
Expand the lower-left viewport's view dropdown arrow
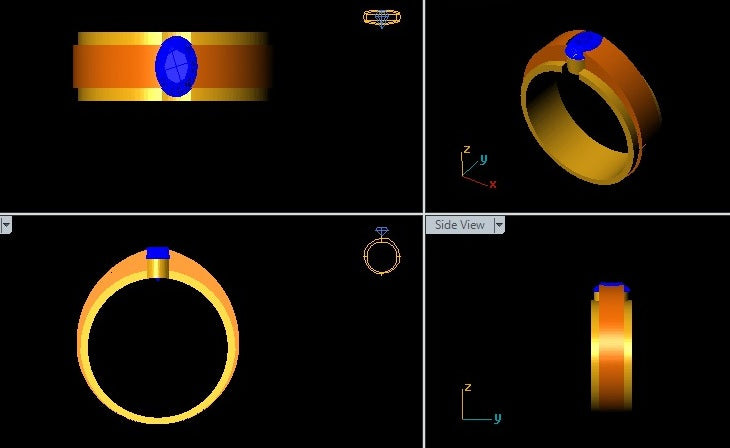pyautogui.click(x=6, y=225)
